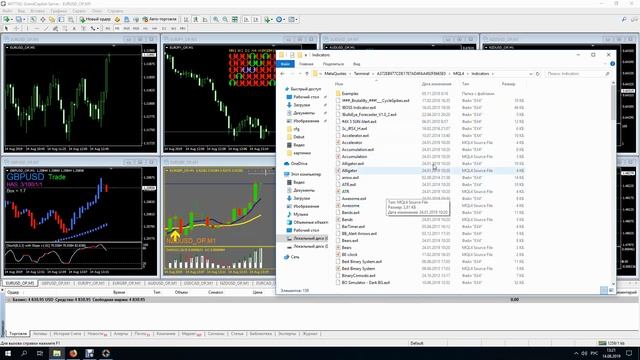This screenshot has width=640, height=360.
Task: Select the Alligator MQL4 source file
Action: (349, 171)
